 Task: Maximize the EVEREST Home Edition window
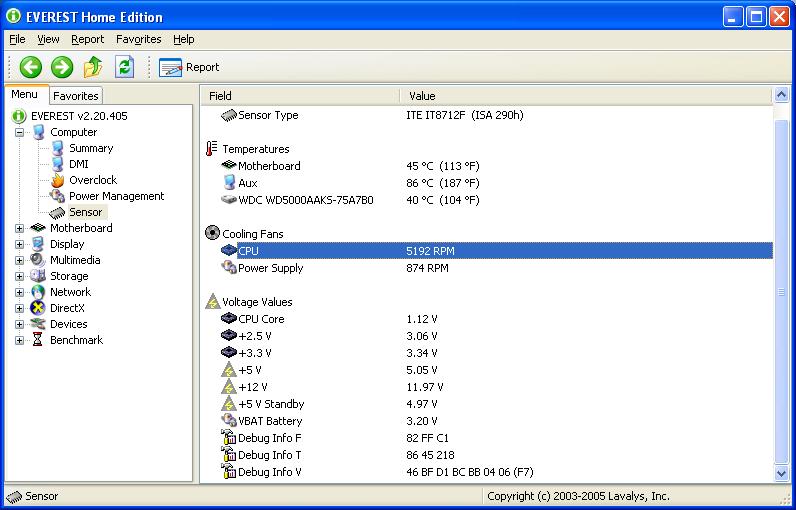point(756,17)
